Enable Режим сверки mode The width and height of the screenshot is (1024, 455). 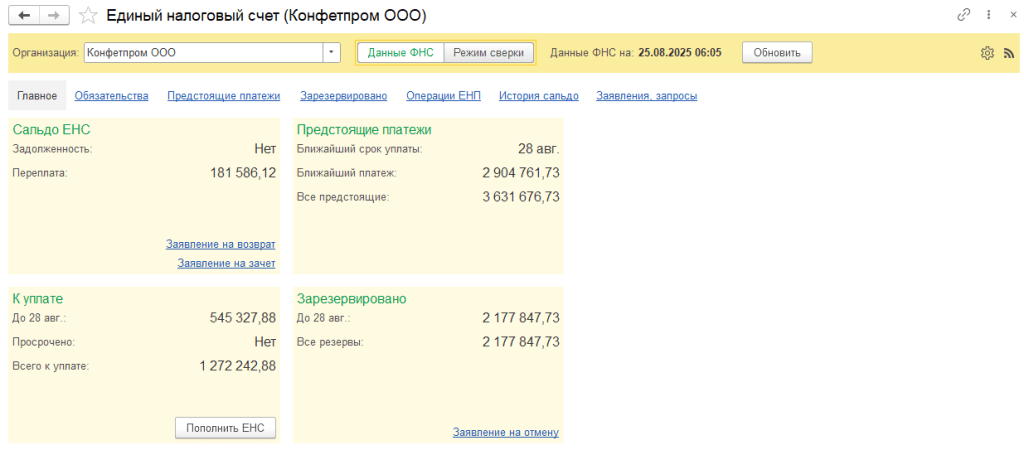tap(489, 52)
